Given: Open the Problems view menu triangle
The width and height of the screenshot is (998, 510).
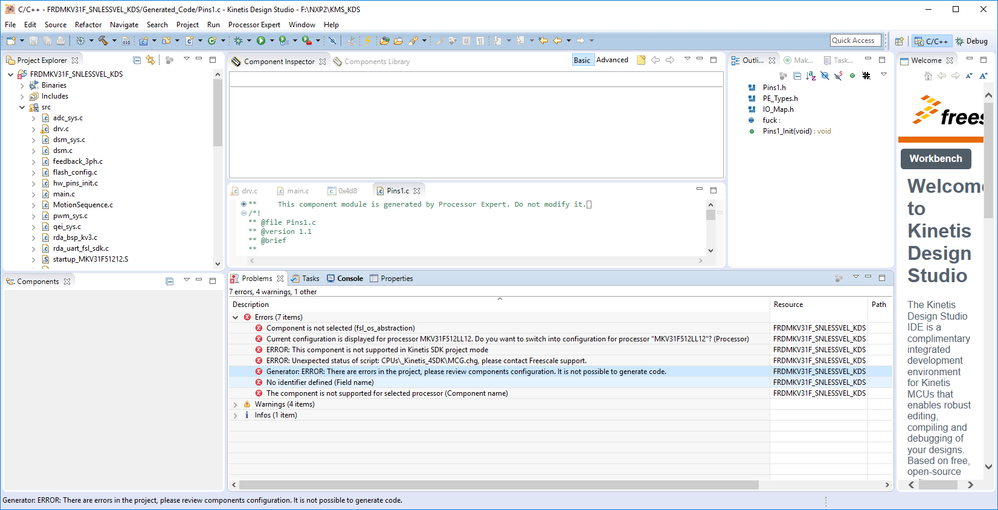Looking at the screenshot, I should coord(856,278).
